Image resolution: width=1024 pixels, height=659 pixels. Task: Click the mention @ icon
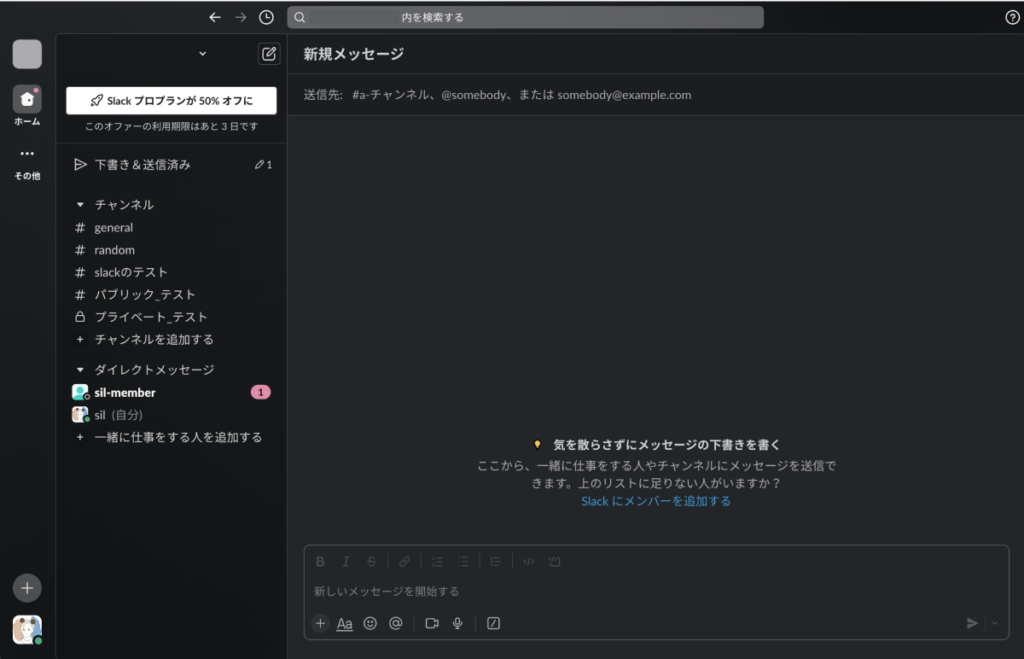tap(396, 623)
